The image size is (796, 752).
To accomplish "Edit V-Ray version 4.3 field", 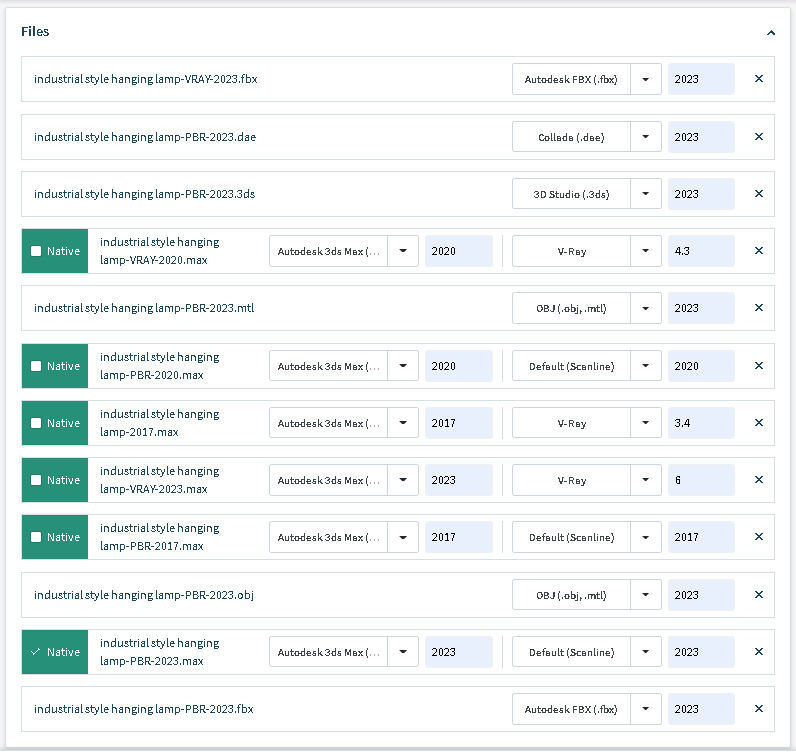I will tap(700, 251).
